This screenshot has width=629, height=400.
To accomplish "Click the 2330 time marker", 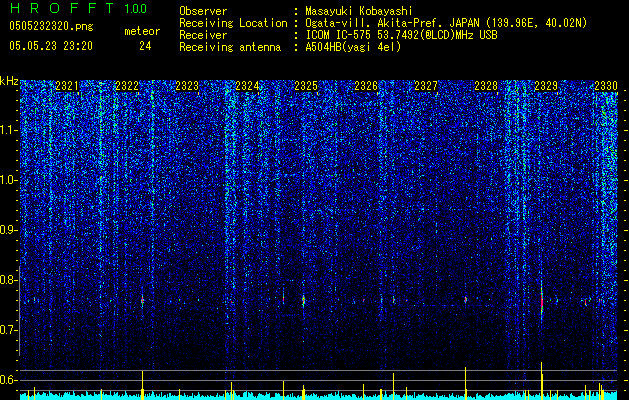I will click(x=606, y=86).
